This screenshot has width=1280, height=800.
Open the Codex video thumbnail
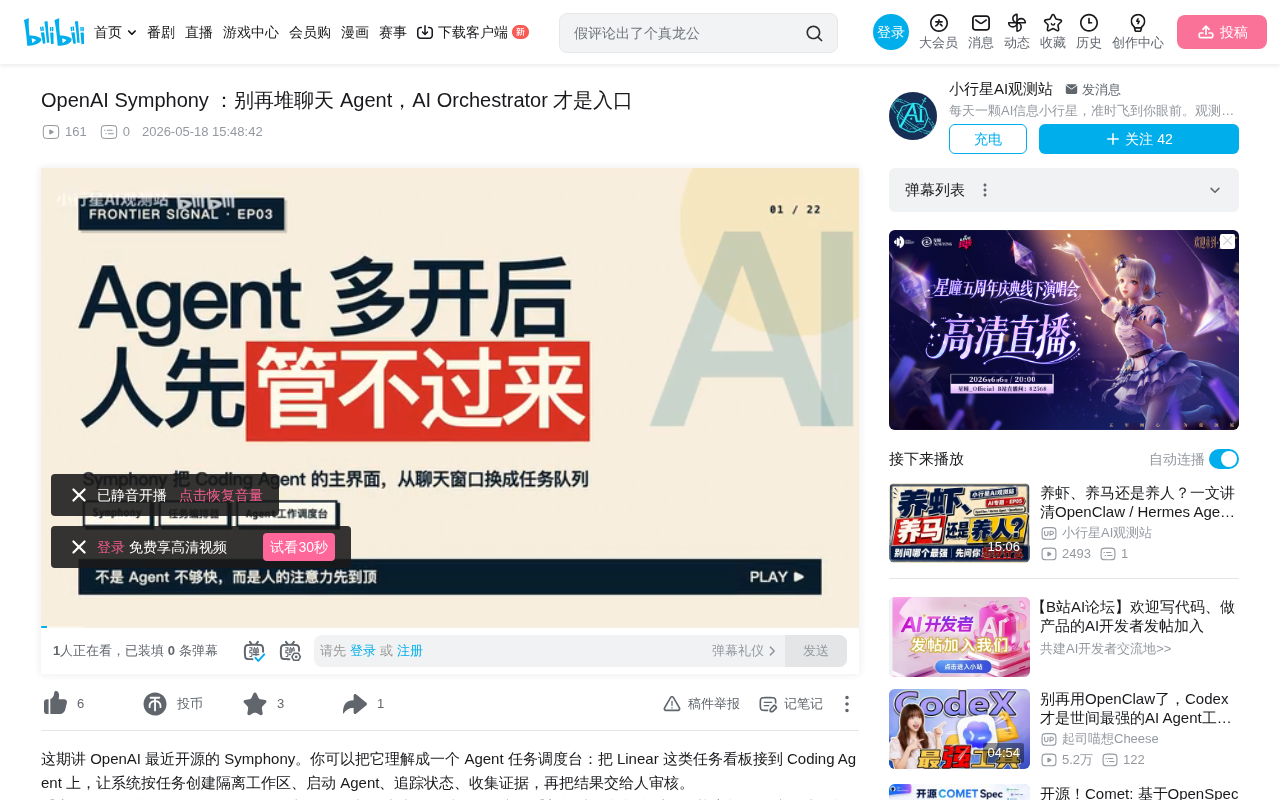[959, 729]
